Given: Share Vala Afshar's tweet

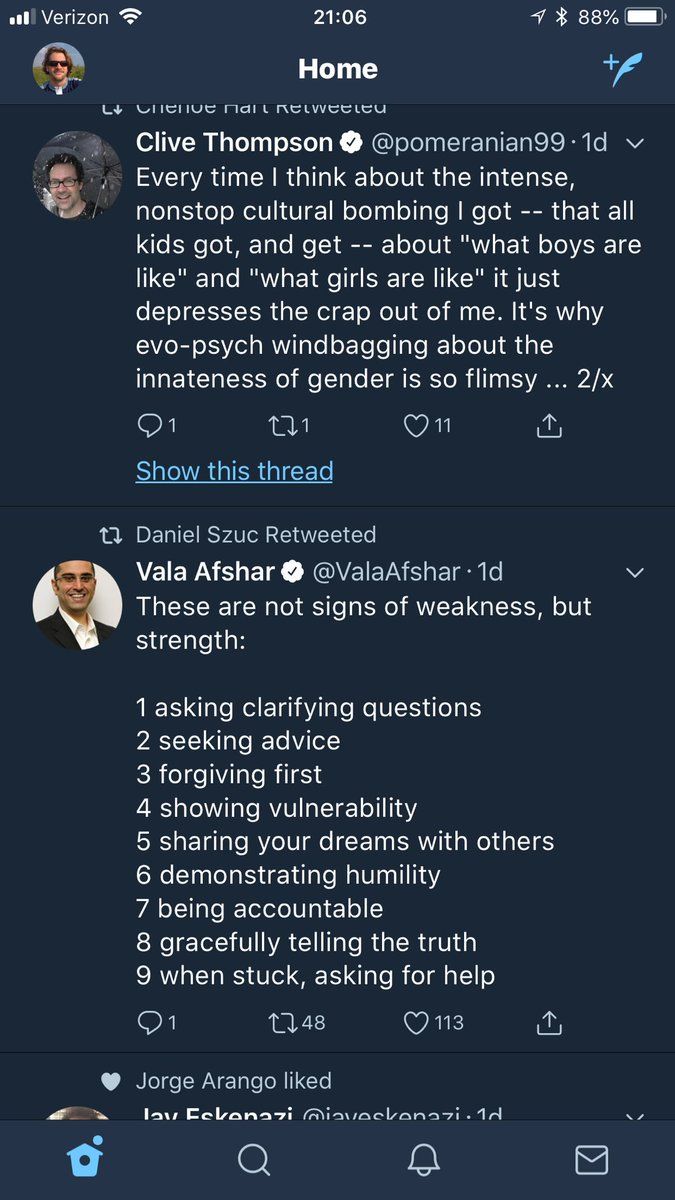Looking at the screenshot, I should 549,1023.
